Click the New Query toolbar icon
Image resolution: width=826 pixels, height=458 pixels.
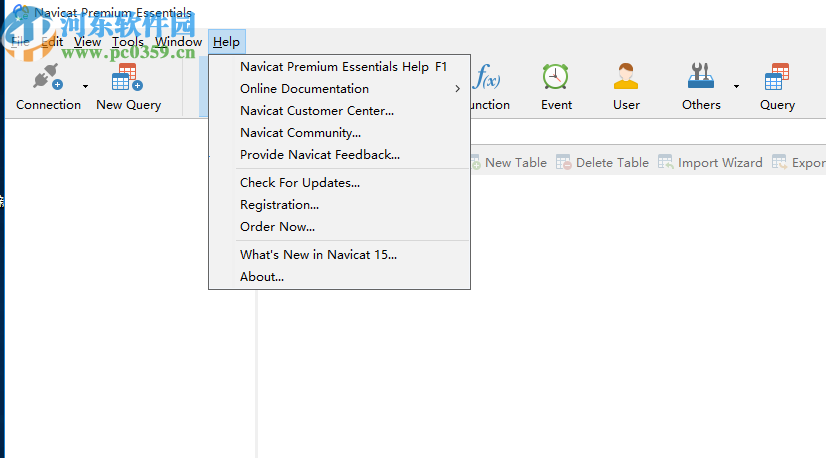127,77
